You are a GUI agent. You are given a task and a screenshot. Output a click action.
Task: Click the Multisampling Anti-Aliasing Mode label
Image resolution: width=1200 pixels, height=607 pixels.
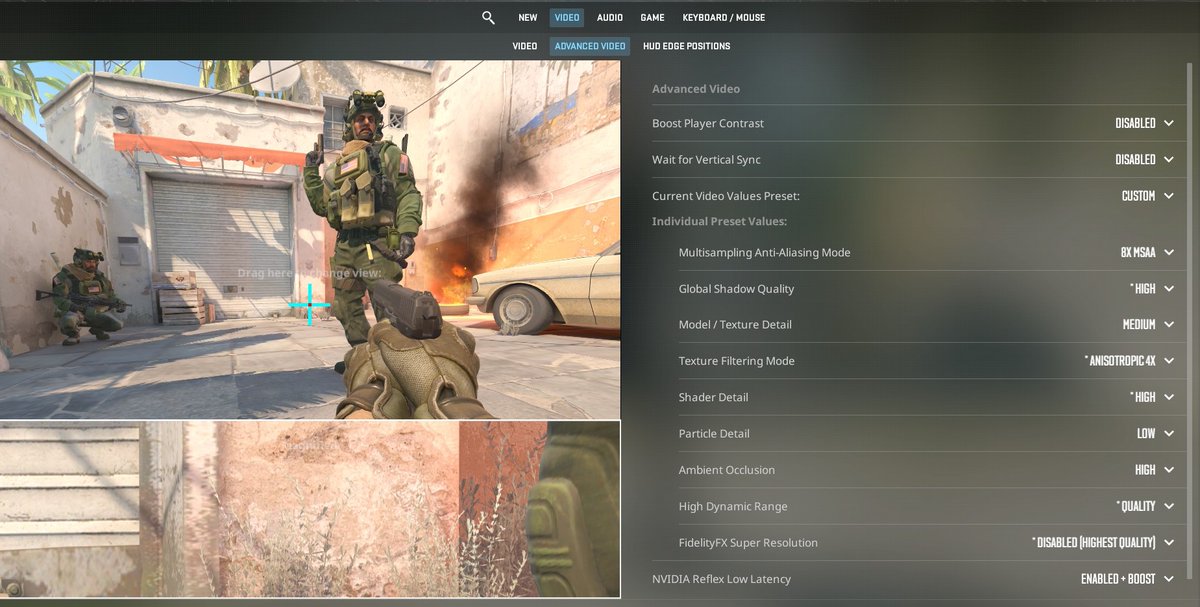point(764,253)
